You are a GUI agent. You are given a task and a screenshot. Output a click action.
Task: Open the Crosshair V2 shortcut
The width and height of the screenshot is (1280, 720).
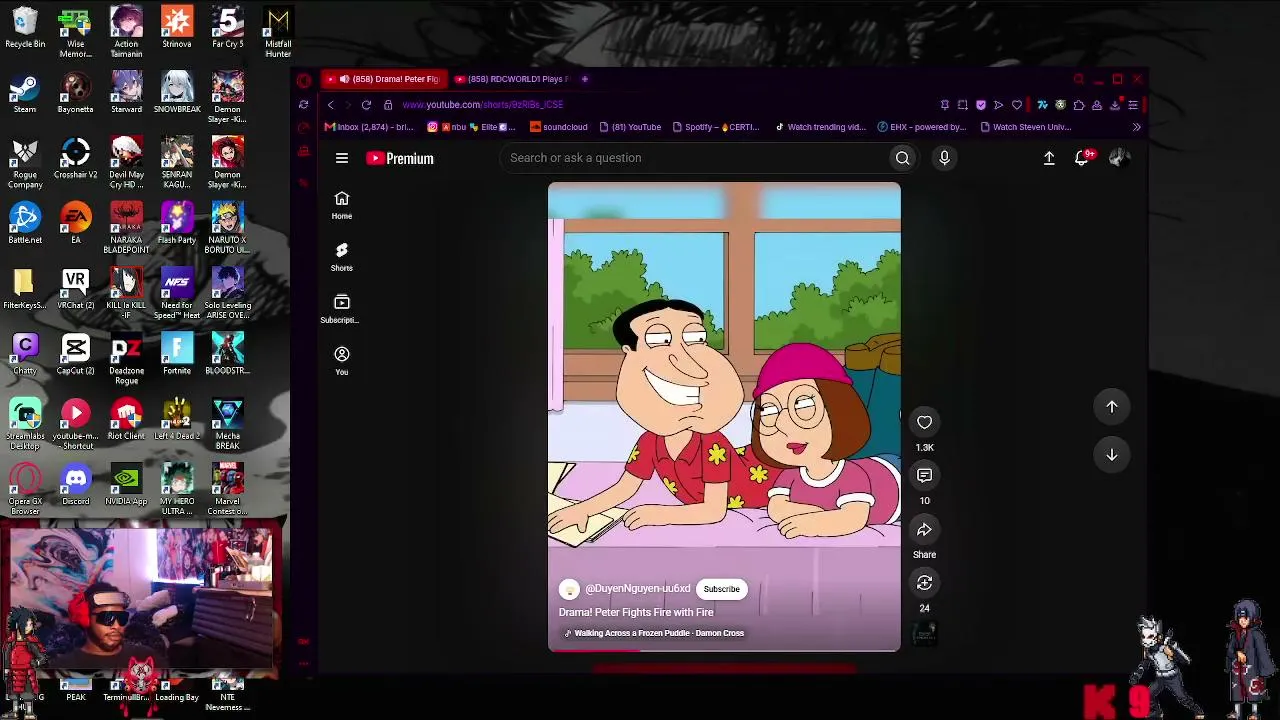(x=76, y=158)
